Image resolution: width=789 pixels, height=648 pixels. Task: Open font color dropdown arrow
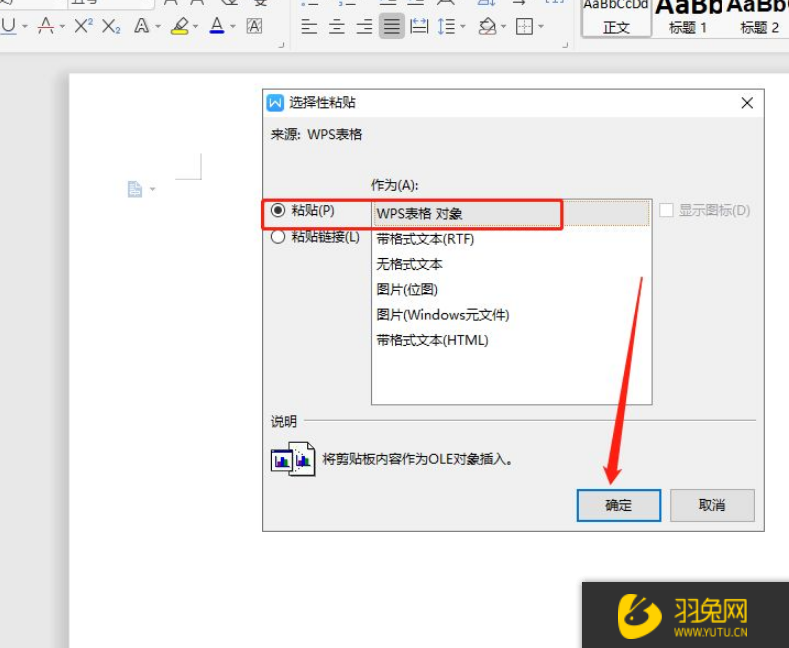point(232,26)
